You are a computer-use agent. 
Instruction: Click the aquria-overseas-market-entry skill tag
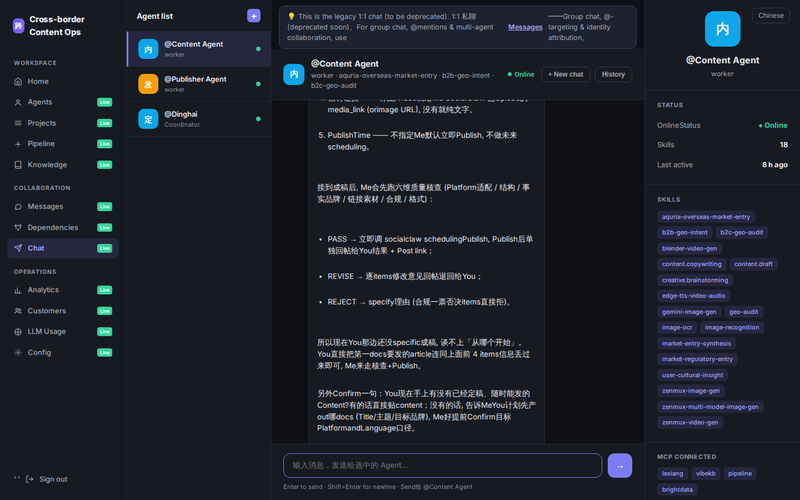pyautogui.click(x=706, y=217)
